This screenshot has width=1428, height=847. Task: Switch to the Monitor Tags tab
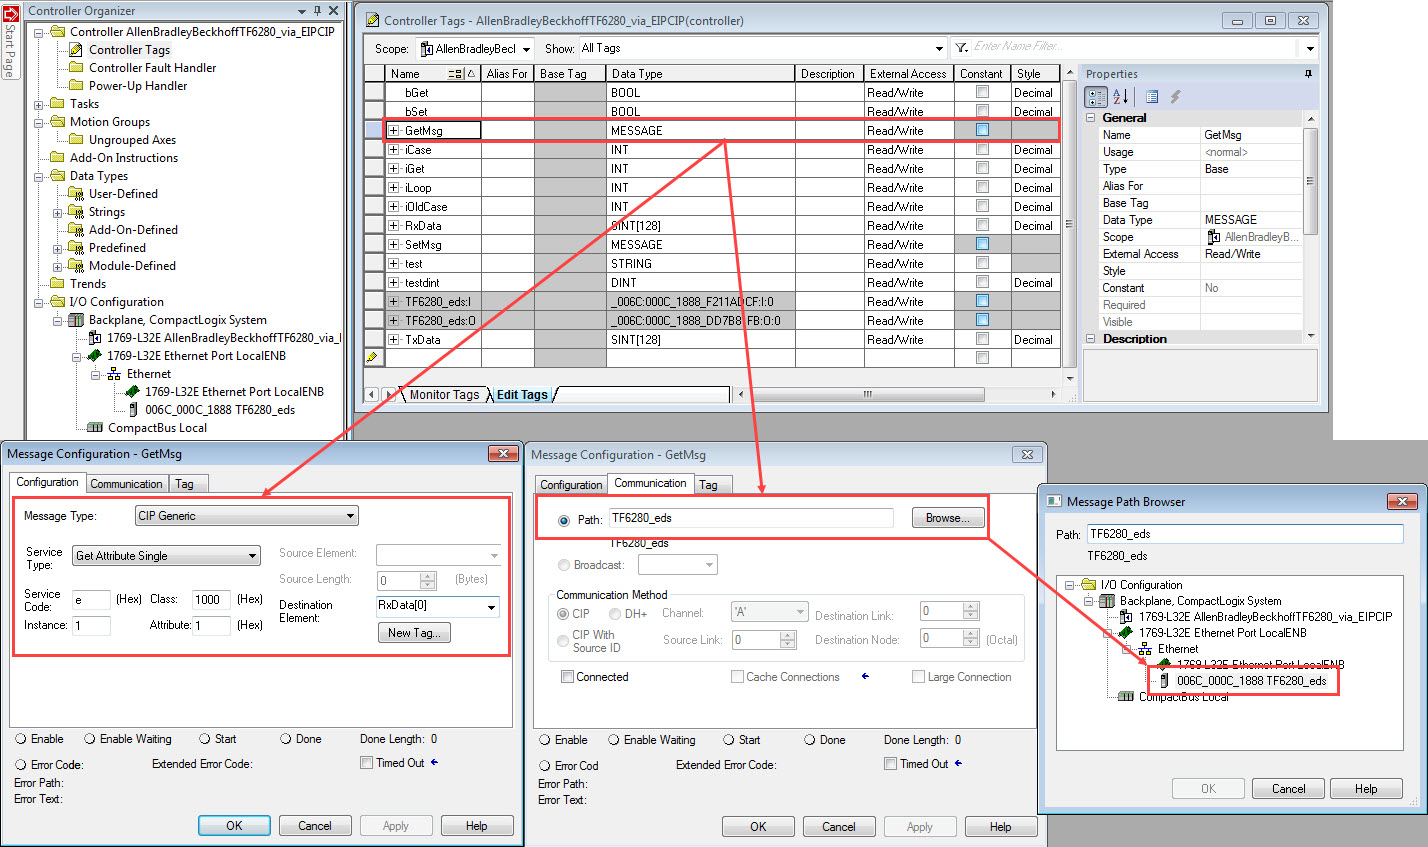[x=444, y=395]
